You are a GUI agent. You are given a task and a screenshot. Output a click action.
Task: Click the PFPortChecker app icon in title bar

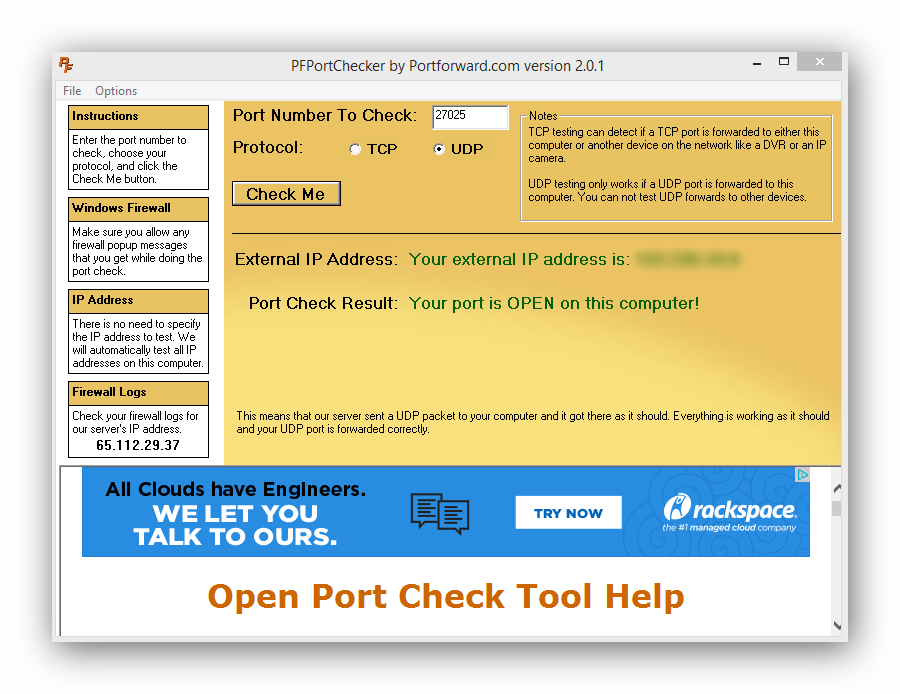[66, 65]
